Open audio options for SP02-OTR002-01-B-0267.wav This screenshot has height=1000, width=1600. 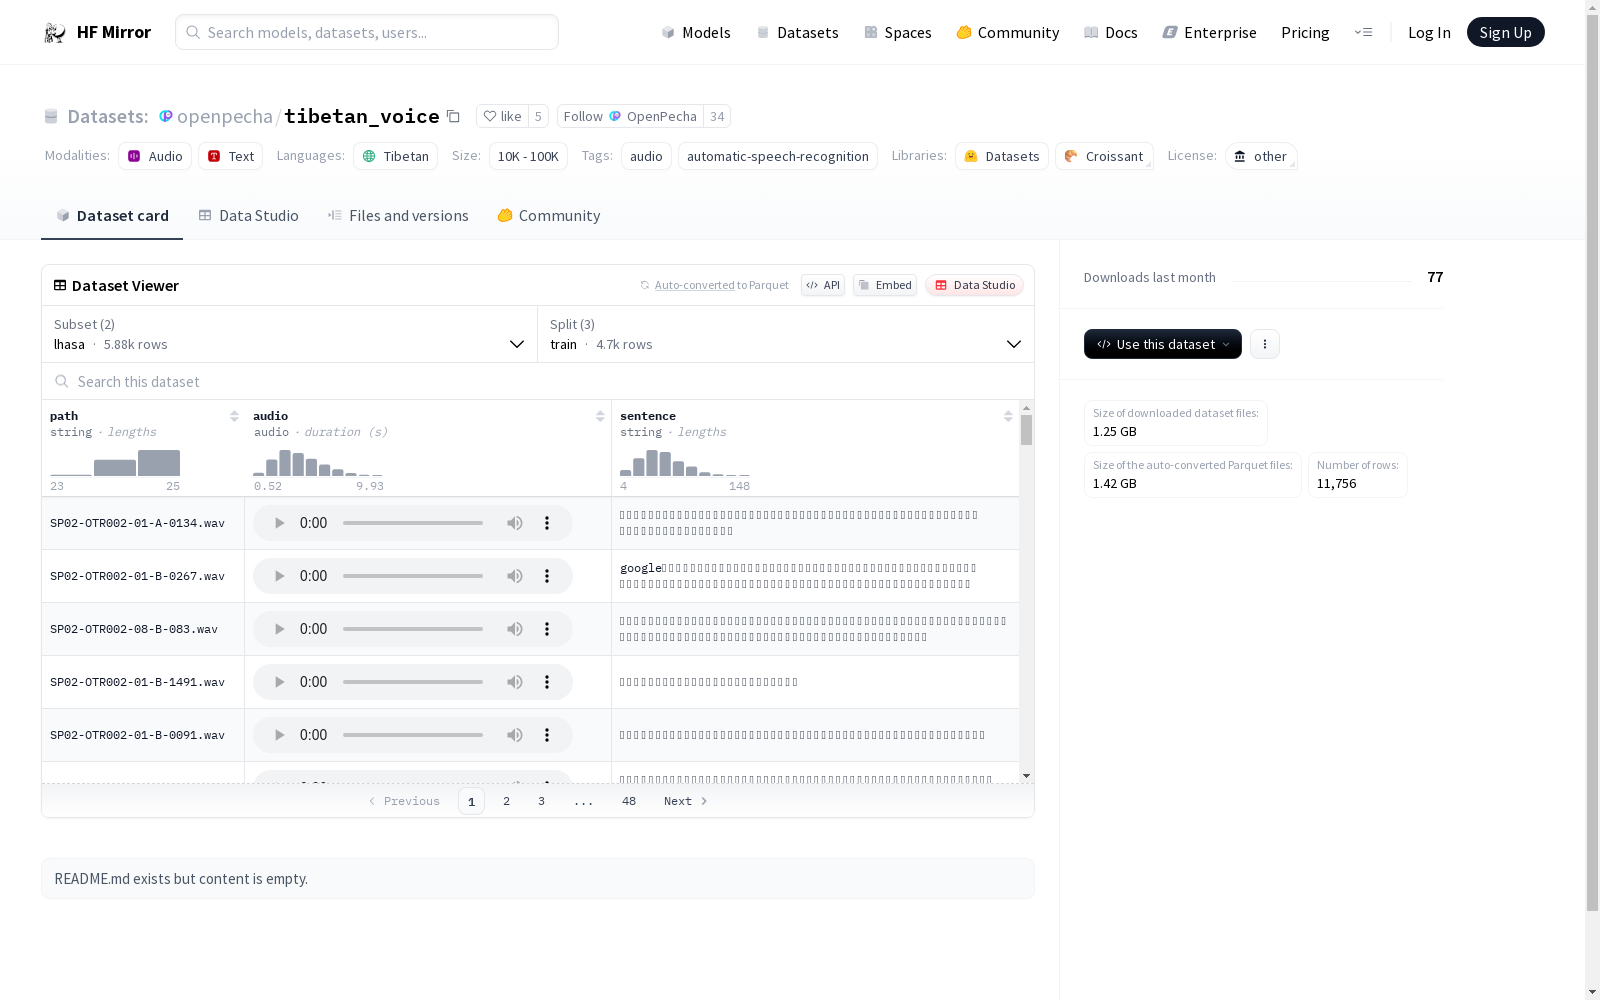point(547,576)
